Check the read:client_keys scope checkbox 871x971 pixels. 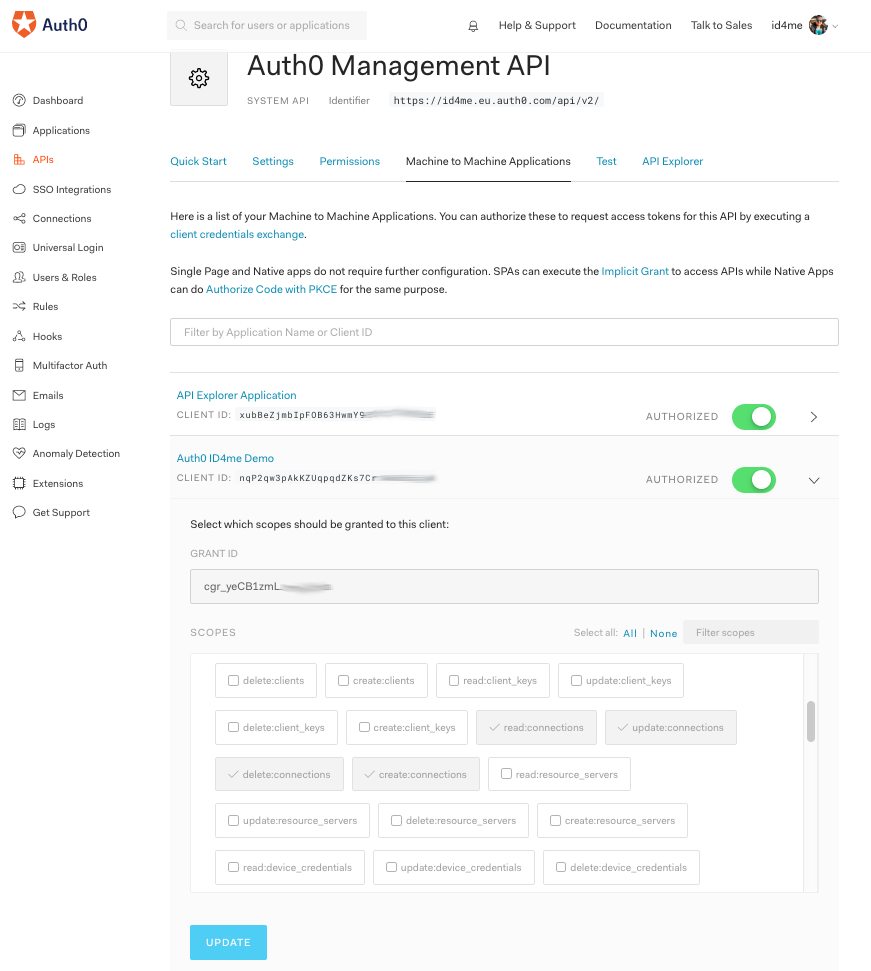coord(454,681)
